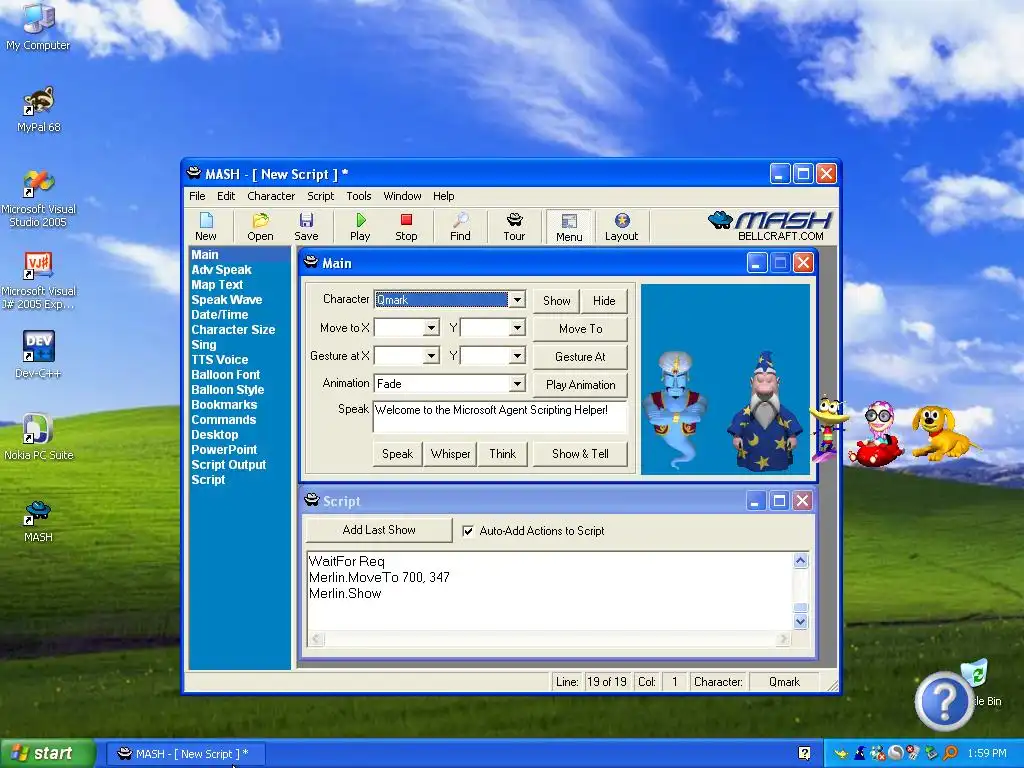Screen dimensions: 1024x768
Task: Click the Show button
Action: tap(556, 300)
